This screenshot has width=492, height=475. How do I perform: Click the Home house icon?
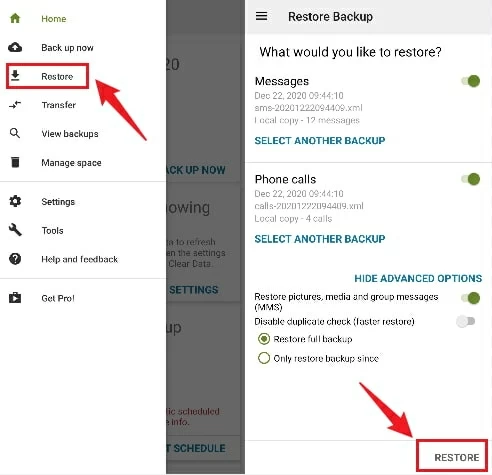point(15,18)
